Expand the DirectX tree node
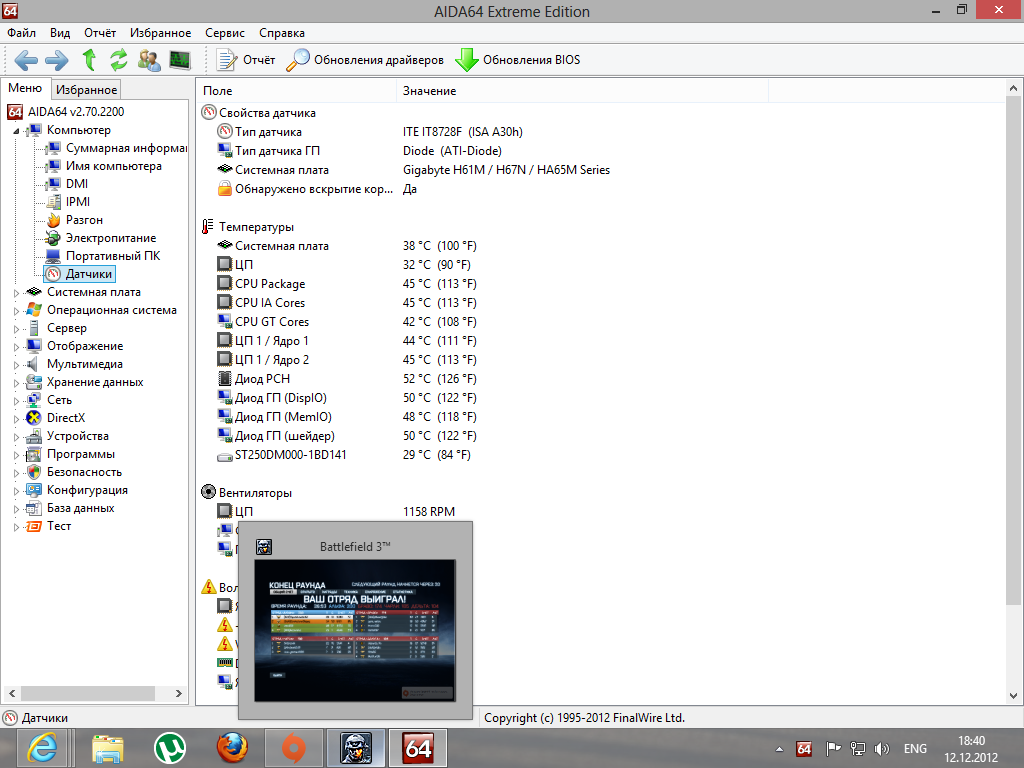 tap(16, 419)
